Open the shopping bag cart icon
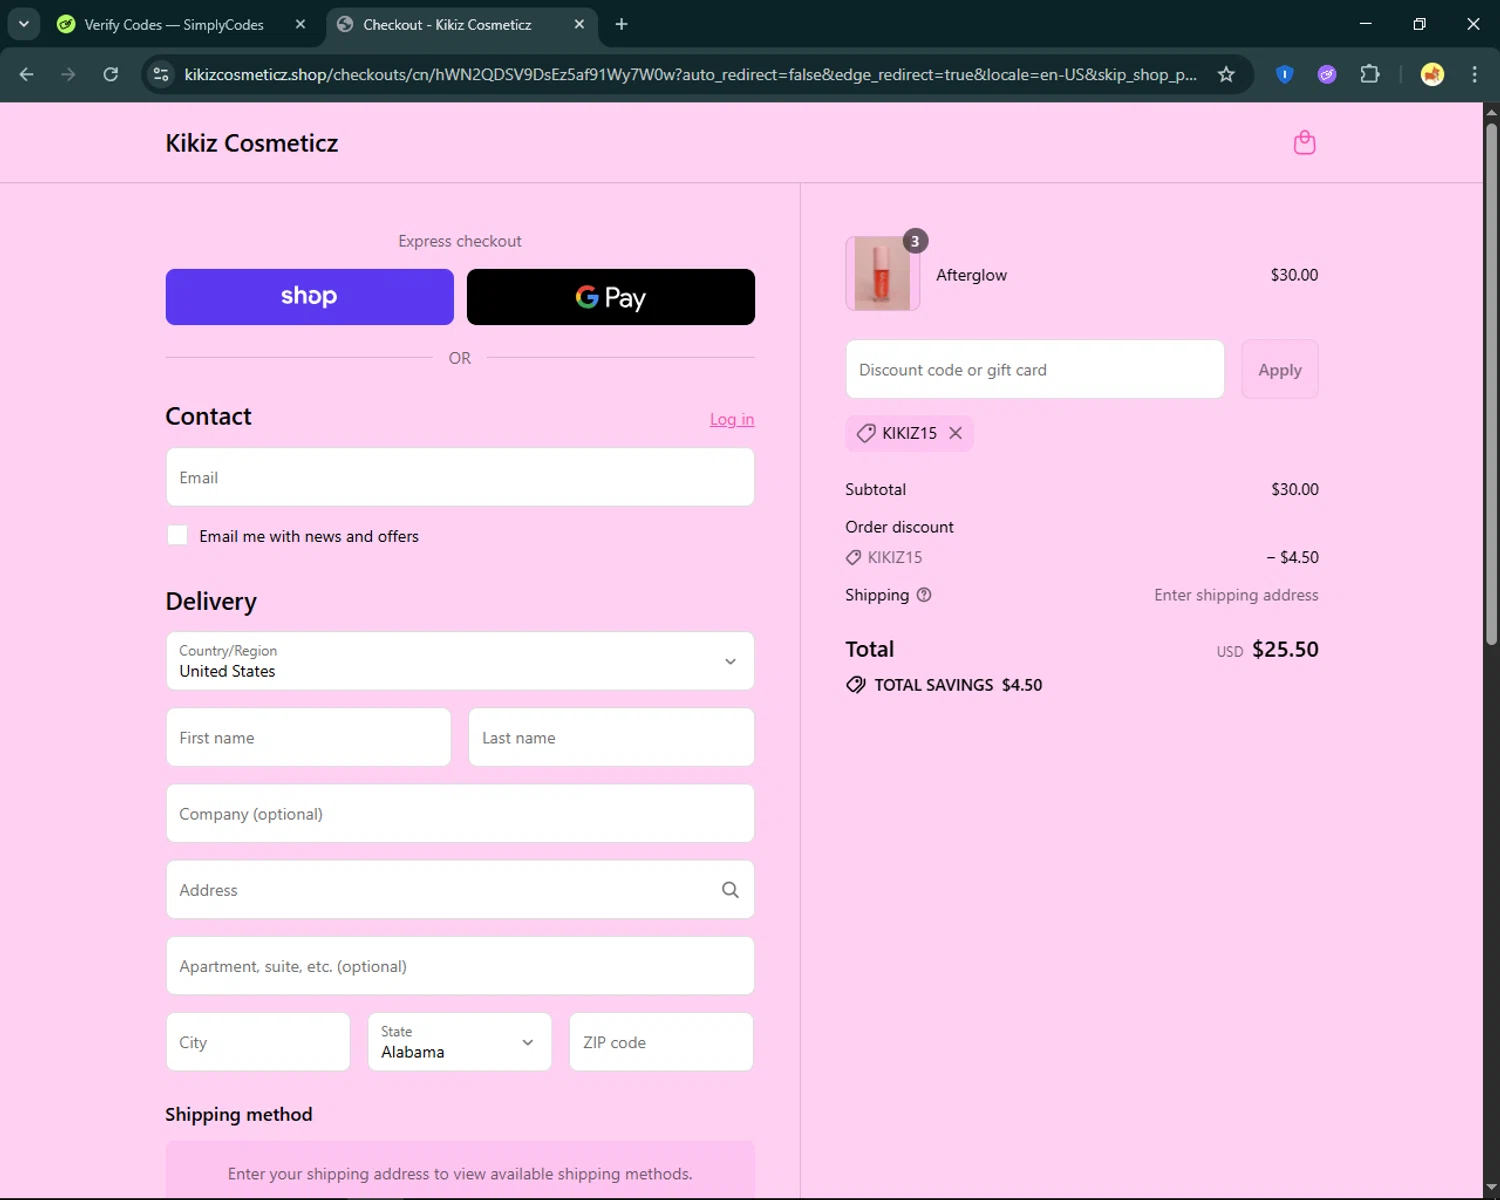1500x1200 pixels. pos(1304,143)
